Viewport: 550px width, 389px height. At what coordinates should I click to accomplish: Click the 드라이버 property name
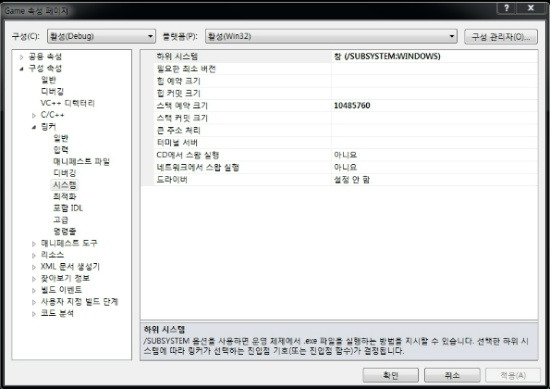click(172, 180)
